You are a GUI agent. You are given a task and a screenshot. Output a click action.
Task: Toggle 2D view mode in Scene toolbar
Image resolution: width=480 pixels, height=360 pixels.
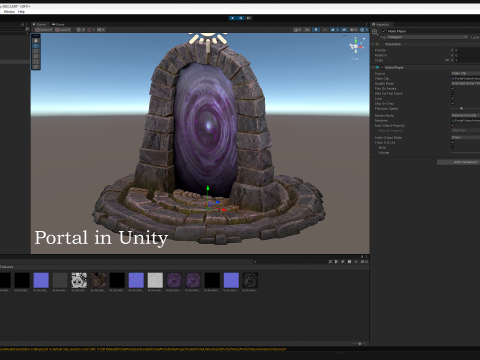coord(307,30)
